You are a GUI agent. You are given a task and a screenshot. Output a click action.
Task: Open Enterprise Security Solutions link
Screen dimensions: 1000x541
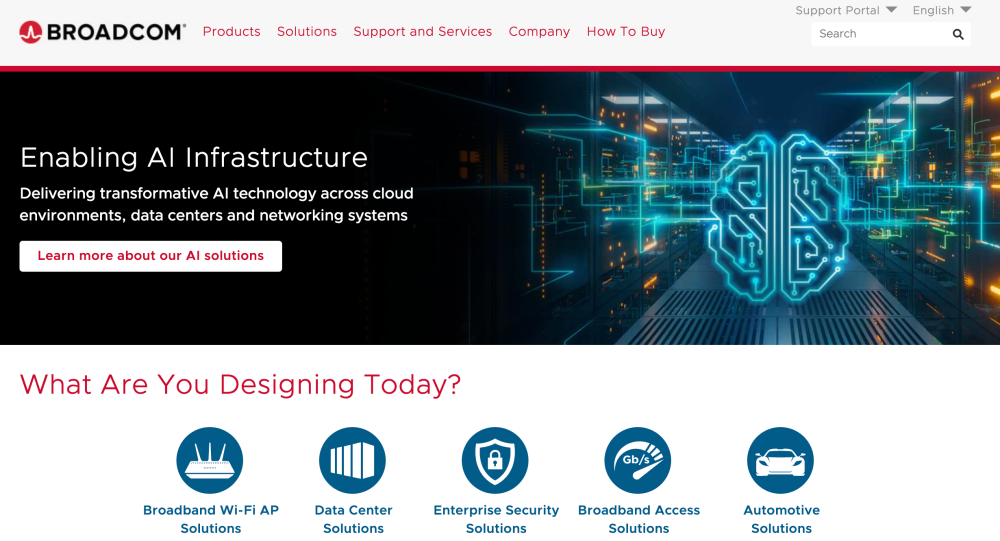point(496,519)
